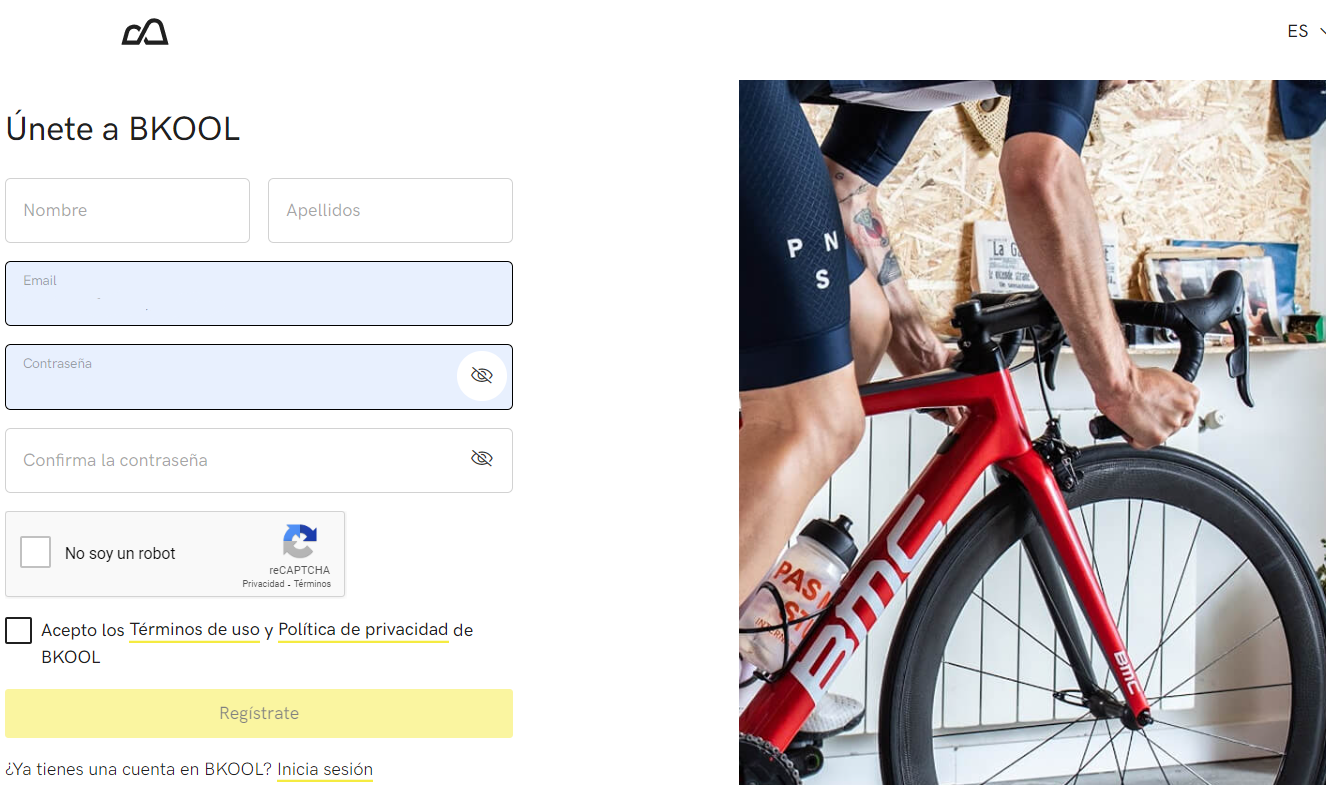The width and height of the screenshot is (1326, 785).
Task: Open the Términos de uso link
Action: [x=195, y=630]
